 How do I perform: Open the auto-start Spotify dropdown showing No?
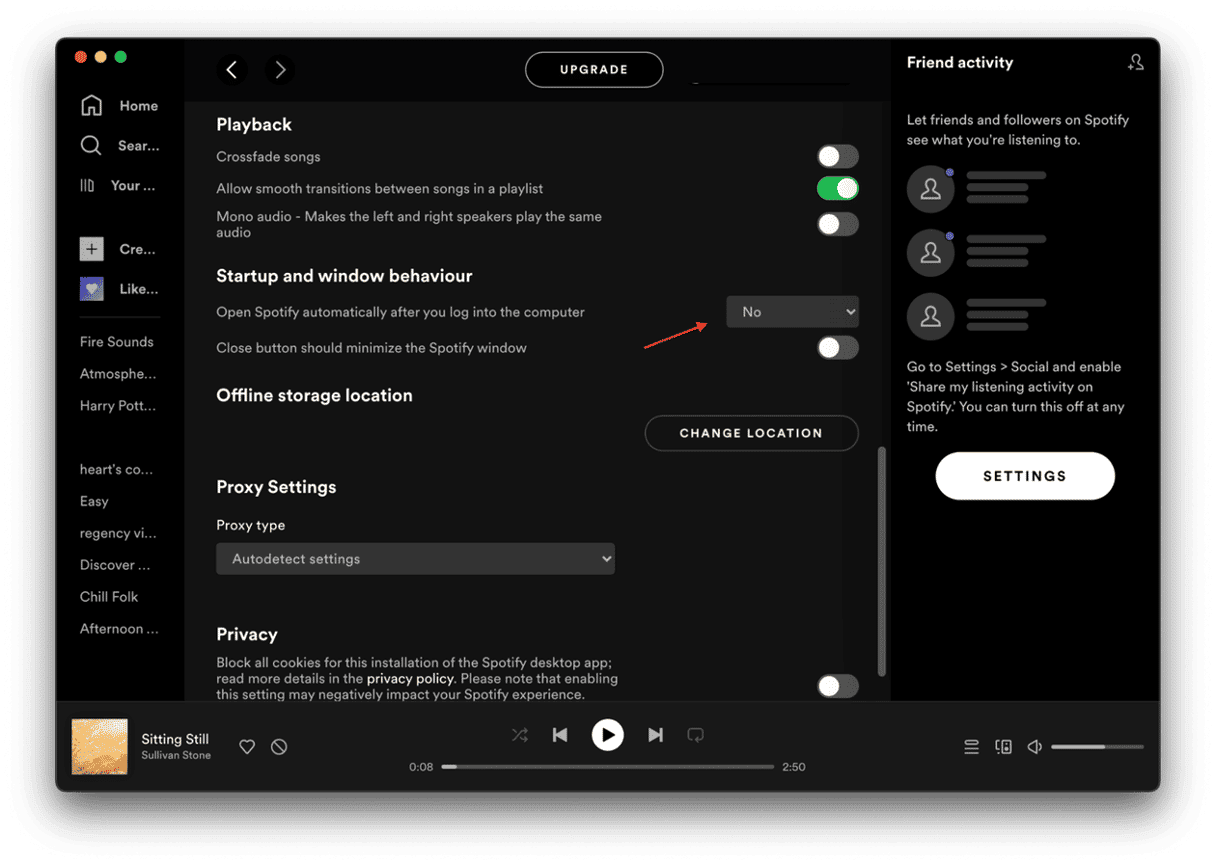pos(792,312)
